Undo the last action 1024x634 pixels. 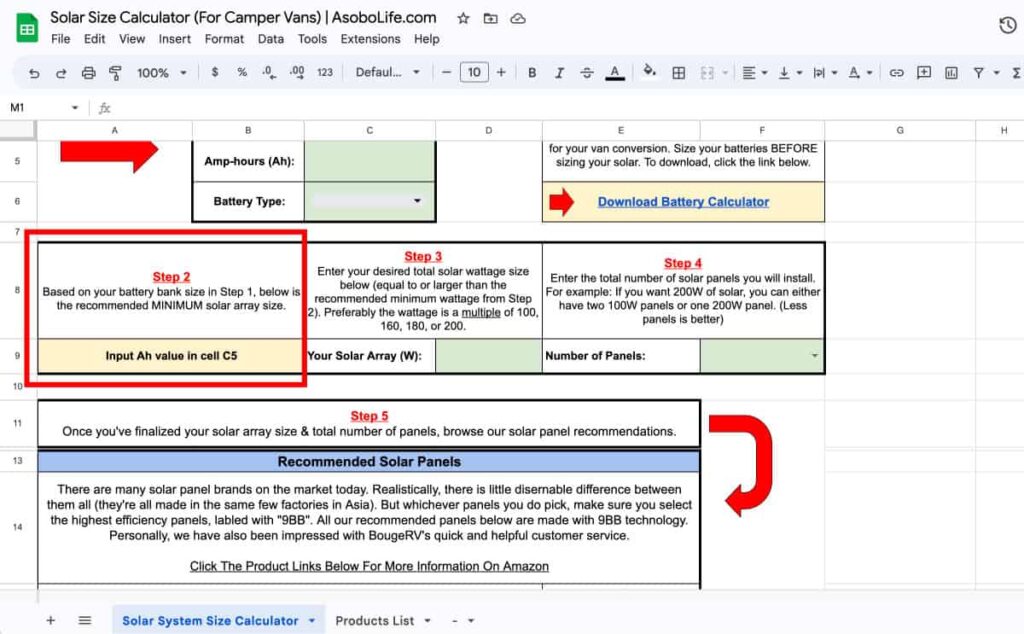(x=34, y=73)
